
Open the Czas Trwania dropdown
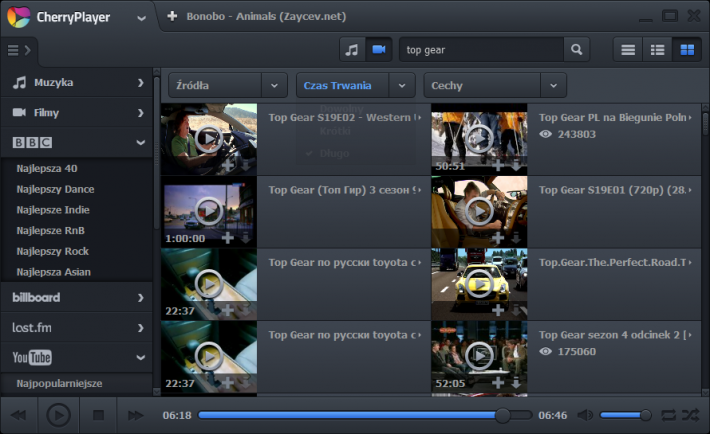[356, 85]
